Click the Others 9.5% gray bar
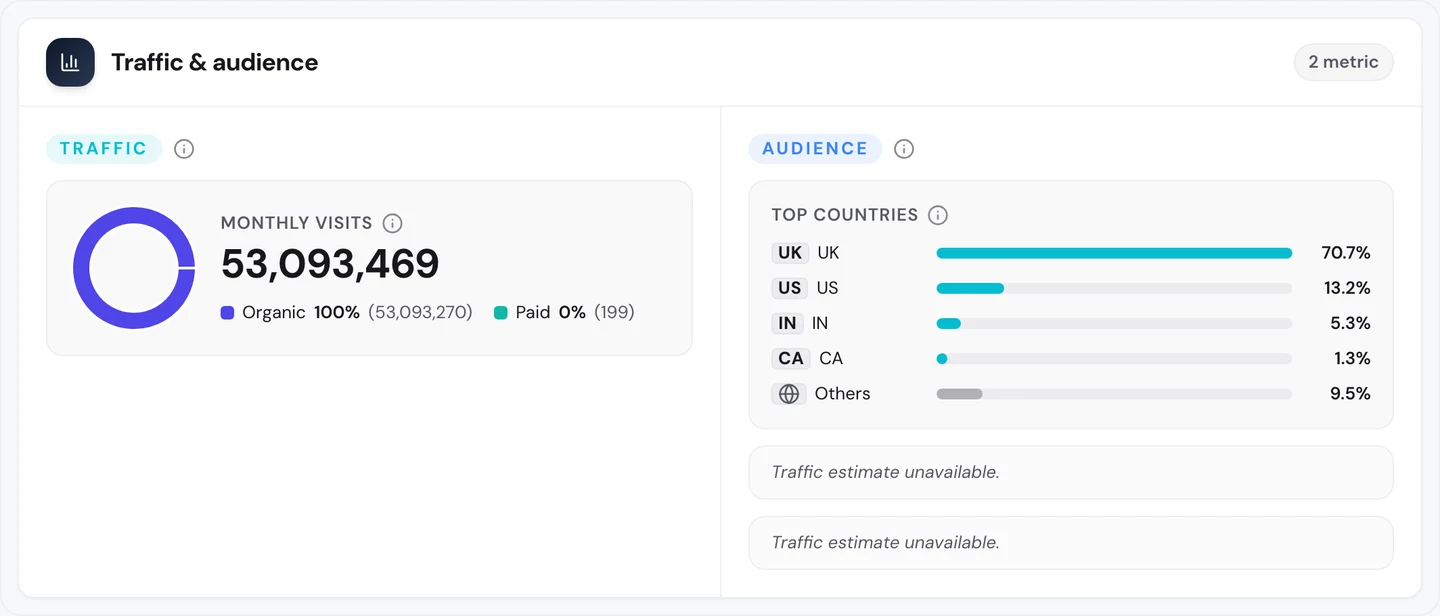Image resolution: width=1440 pixels, height=616 pixels. pos(960,394)
